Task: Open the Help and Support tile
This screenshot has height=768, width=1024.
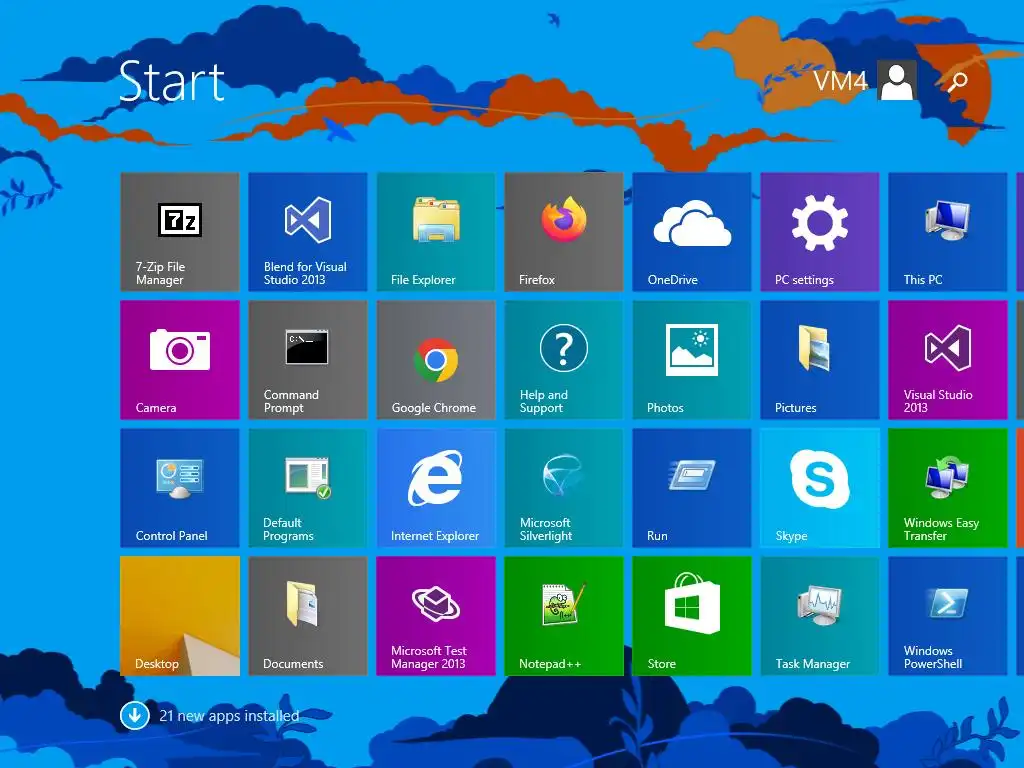Action: (x=564, y=360)
